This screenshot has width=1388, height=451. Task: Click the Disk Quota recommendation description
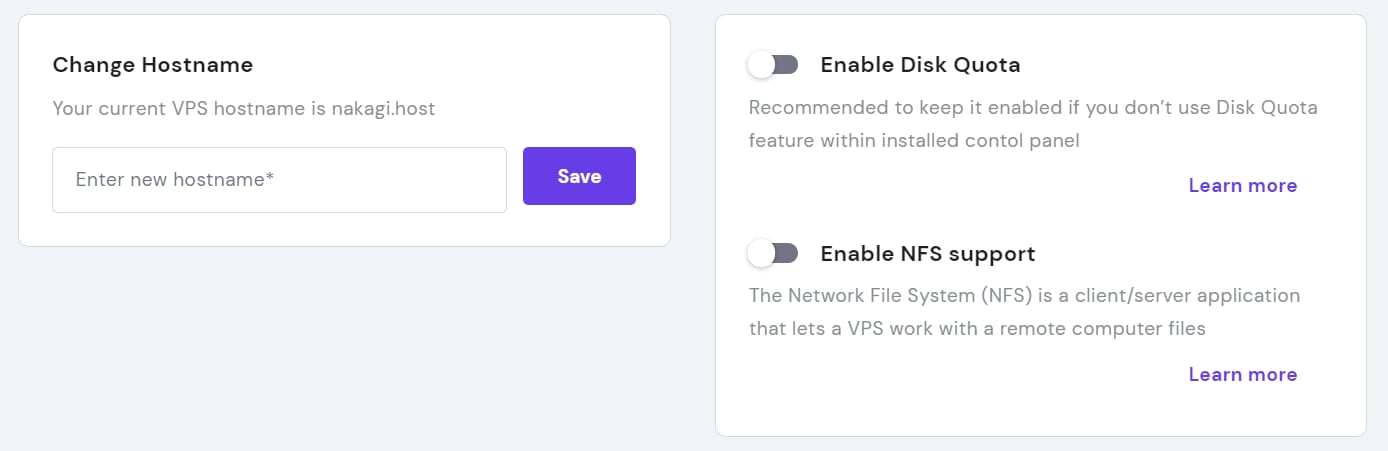click(x=1033, y=108)
